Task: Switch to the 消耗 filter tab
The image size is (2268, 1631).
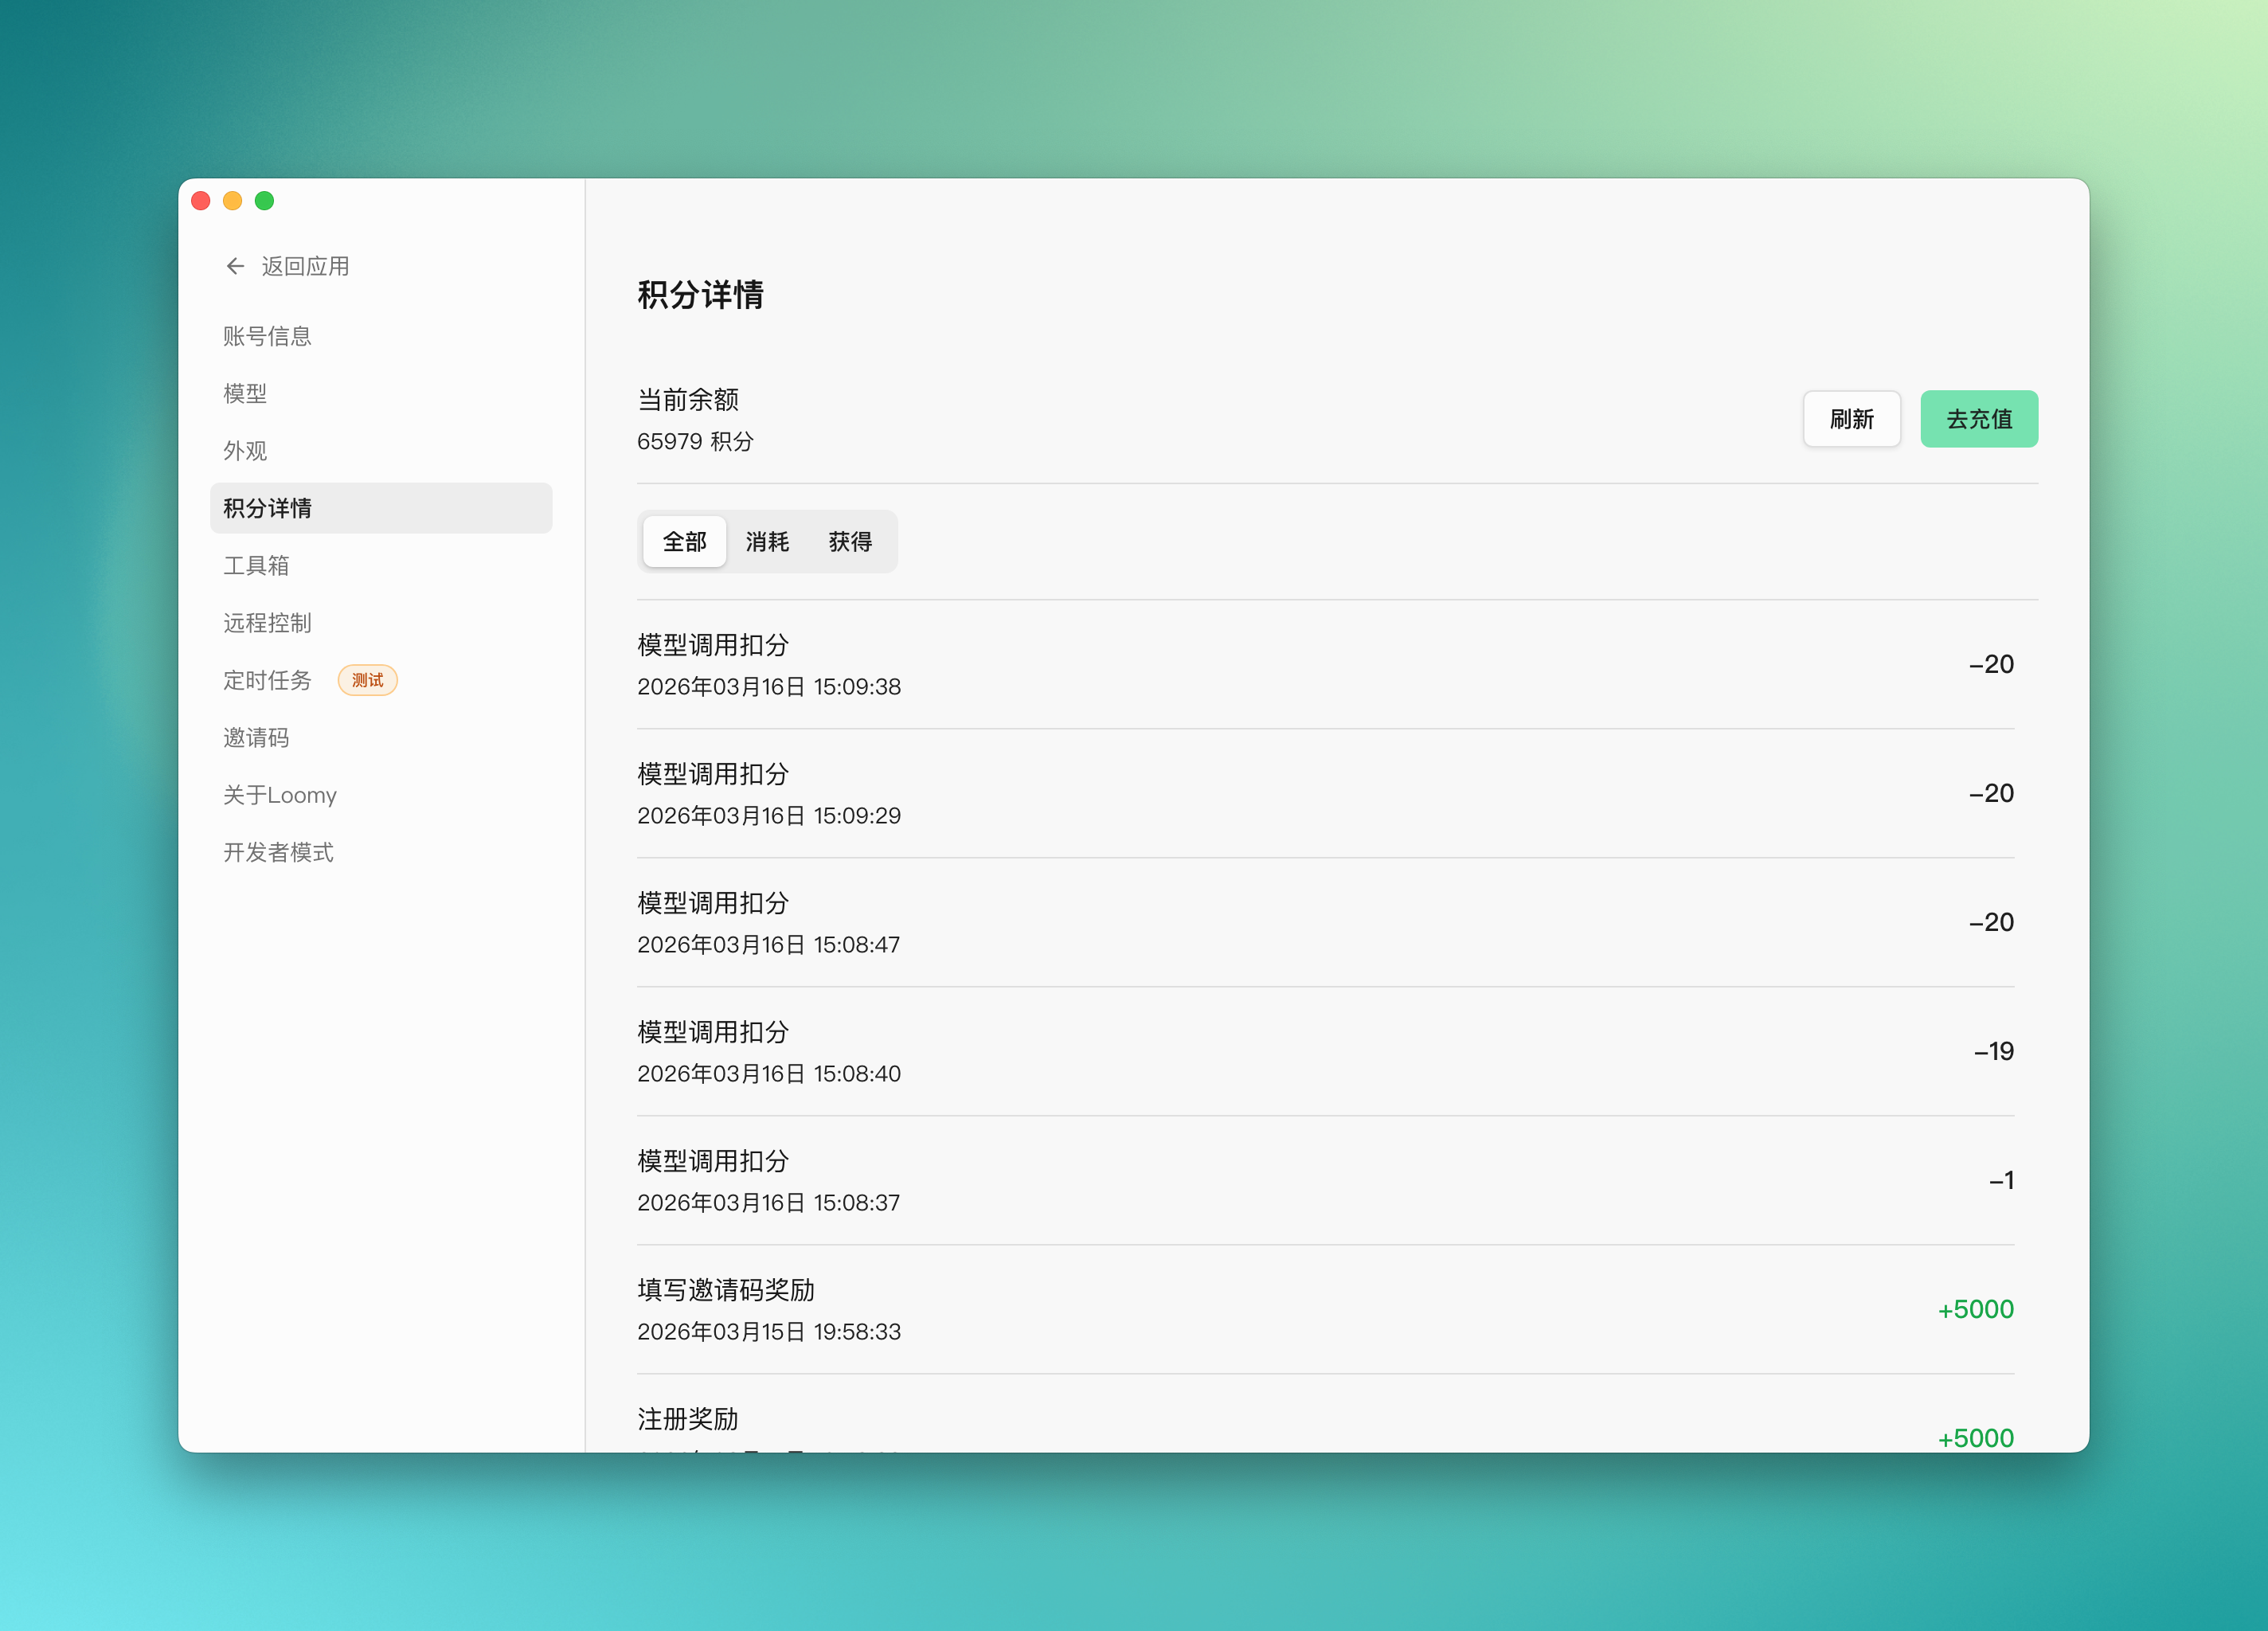Action: (767, 541)
